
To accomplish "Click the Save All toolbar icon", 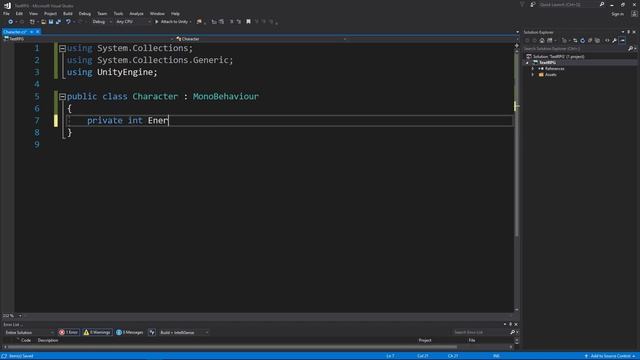I will [58, 22].
